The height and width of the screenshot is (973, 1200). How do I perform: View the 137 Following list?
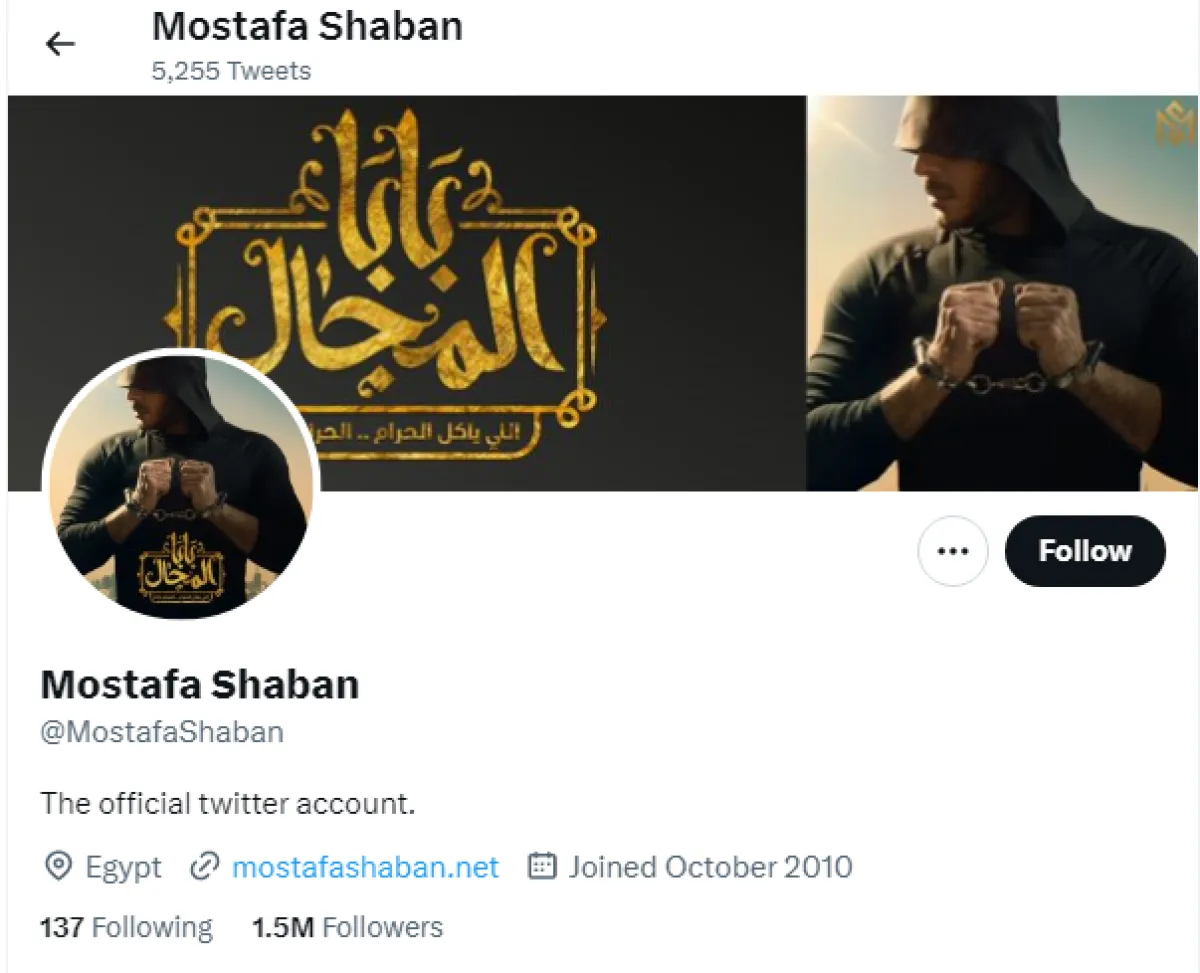tap(126, 927)
